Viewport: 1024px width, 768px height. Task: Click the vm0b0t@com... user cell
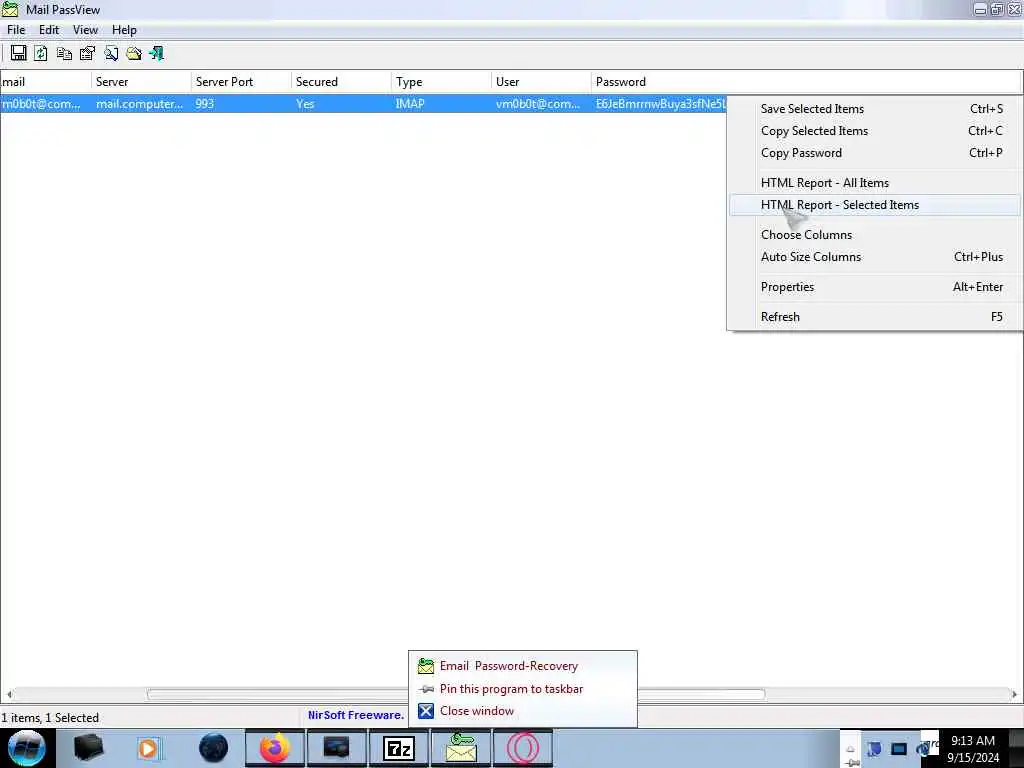coord(538,104)
